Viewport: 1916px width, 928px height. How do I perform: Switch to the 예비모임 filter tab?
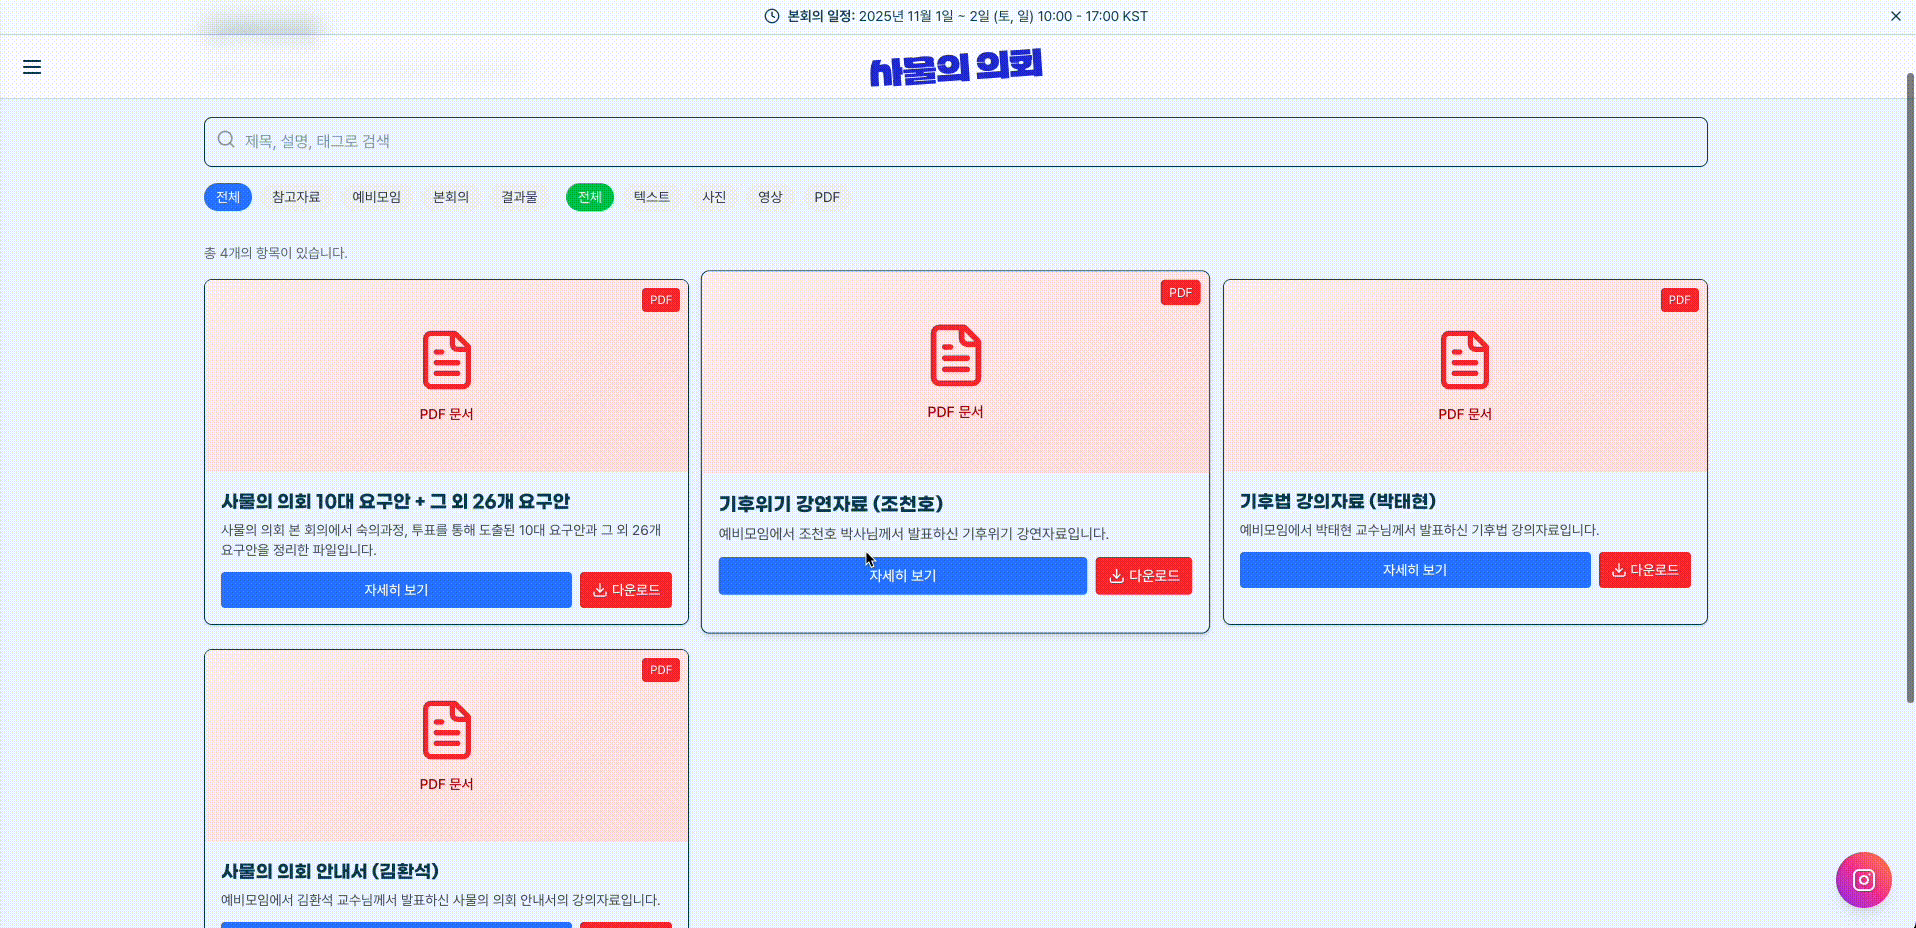(x=376, y=197)
